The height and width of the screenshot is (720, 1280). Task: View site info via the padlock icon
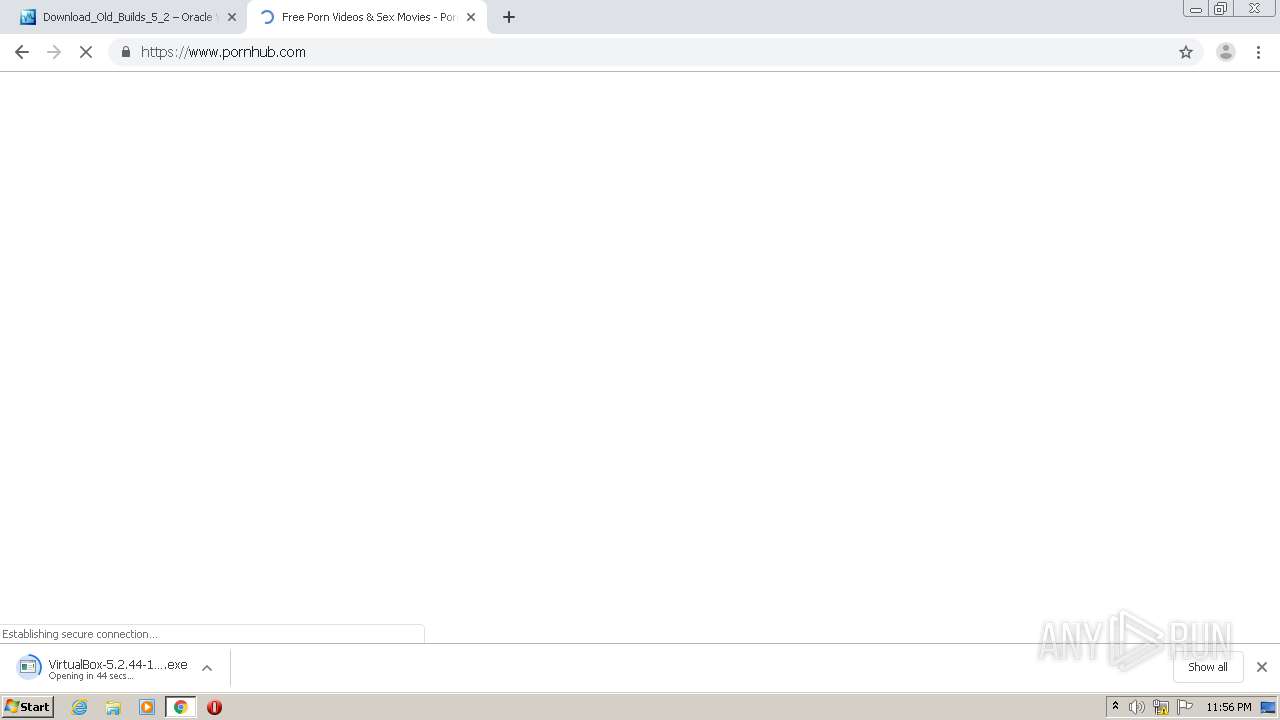point(125,52)
